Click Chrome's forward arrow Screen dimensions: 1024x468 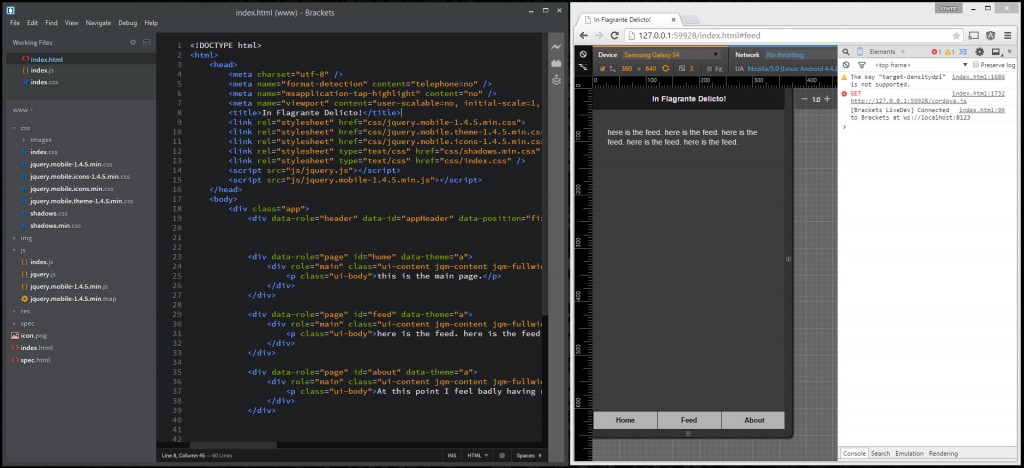pyautogui.click(x=600, y=35)
